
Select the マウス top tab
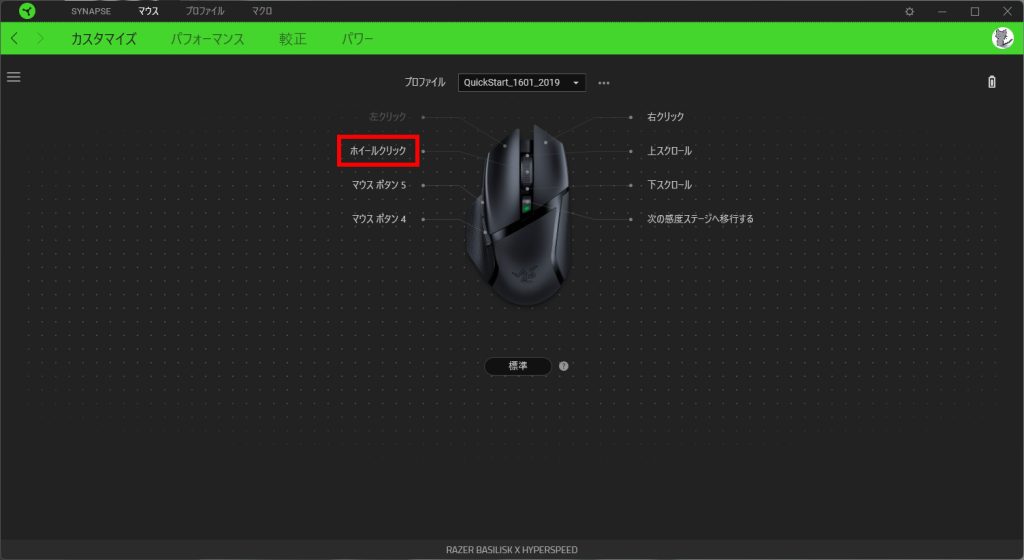coord(148,11)
